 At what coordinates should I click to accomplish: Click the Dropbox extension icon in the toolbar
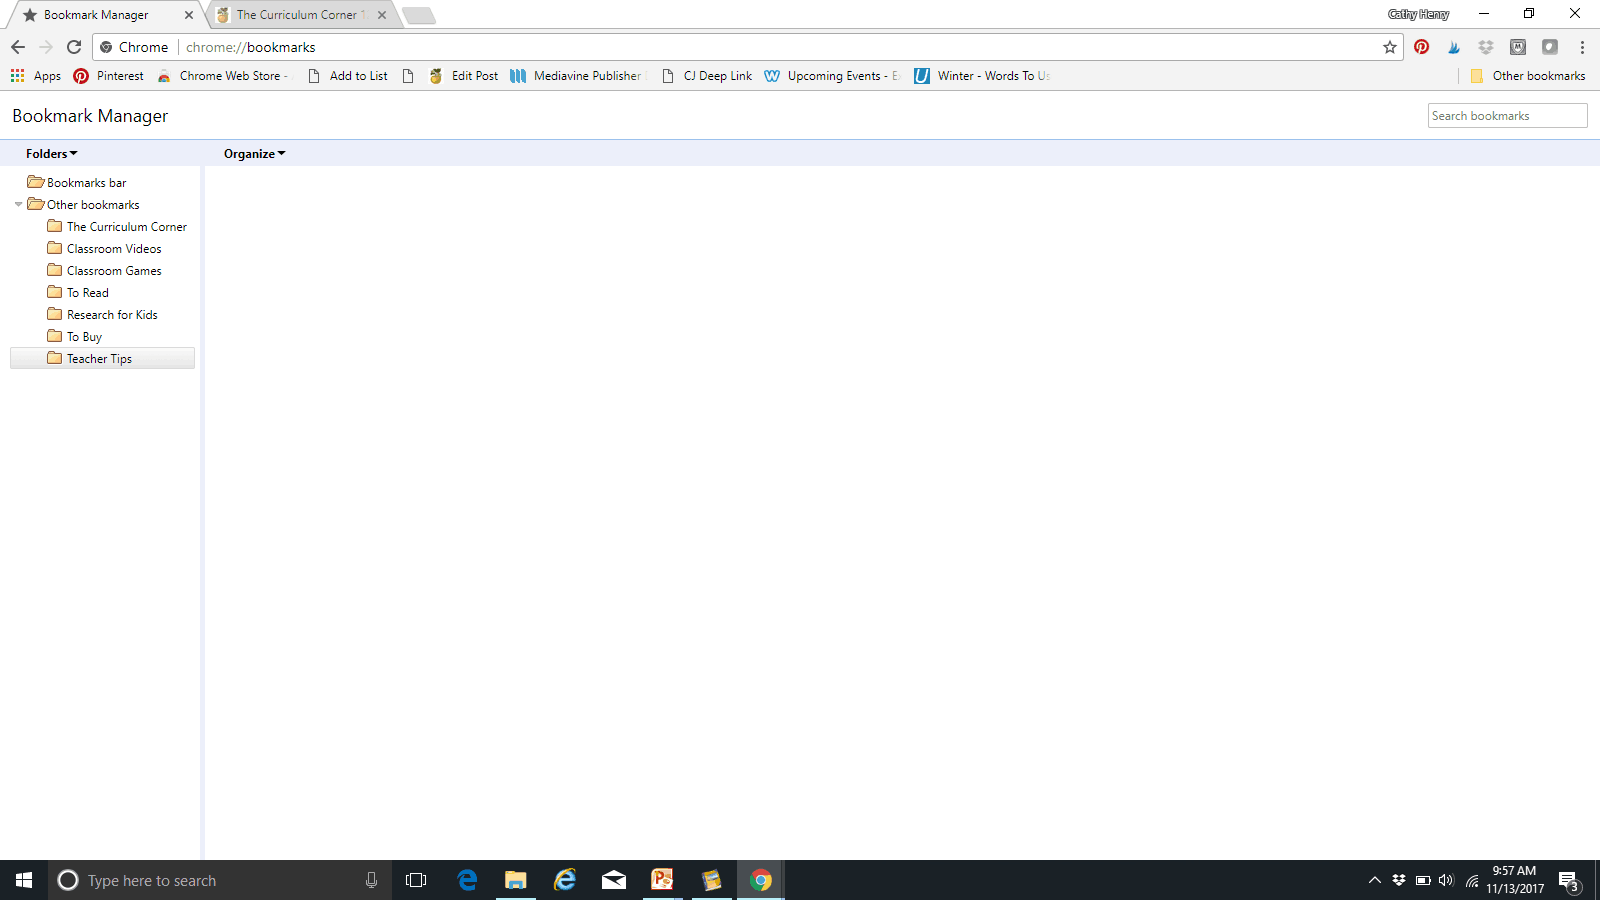point(1486,47)
